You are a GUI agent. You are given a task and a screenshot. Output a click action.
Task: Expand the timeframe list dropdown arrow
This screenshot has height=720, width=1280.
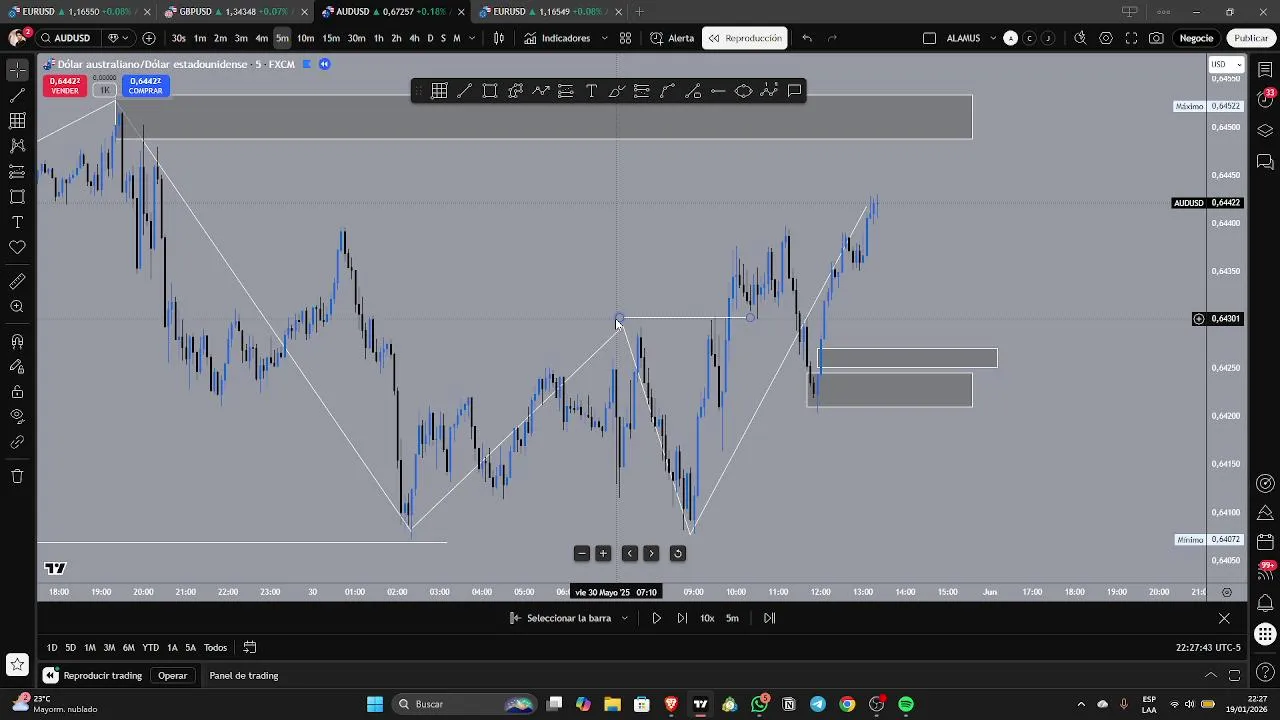tap(472, 38)
